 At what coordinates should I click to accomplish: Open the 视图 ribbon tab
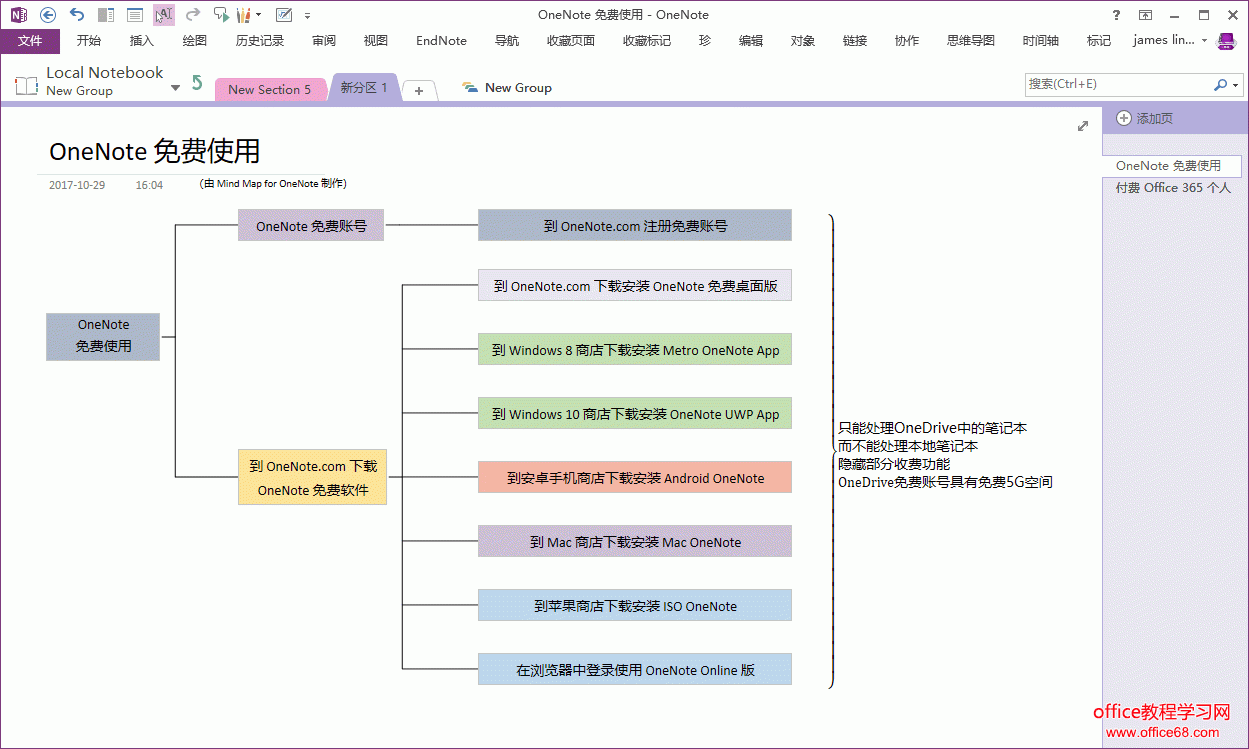376,41
